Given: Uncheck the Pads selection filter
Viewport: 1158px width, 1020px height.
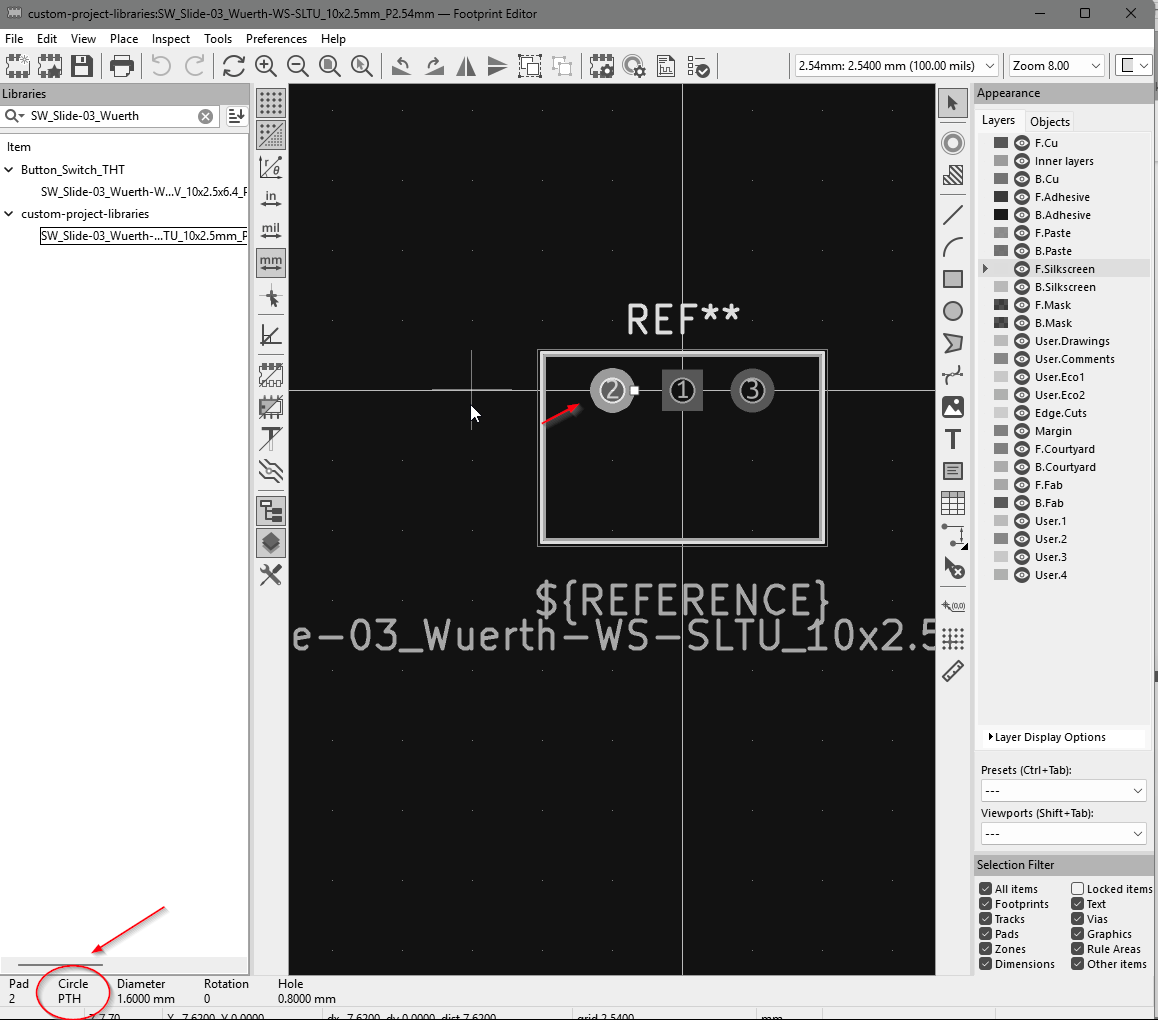Looking at the screenshot, I should tap(985, 934).
